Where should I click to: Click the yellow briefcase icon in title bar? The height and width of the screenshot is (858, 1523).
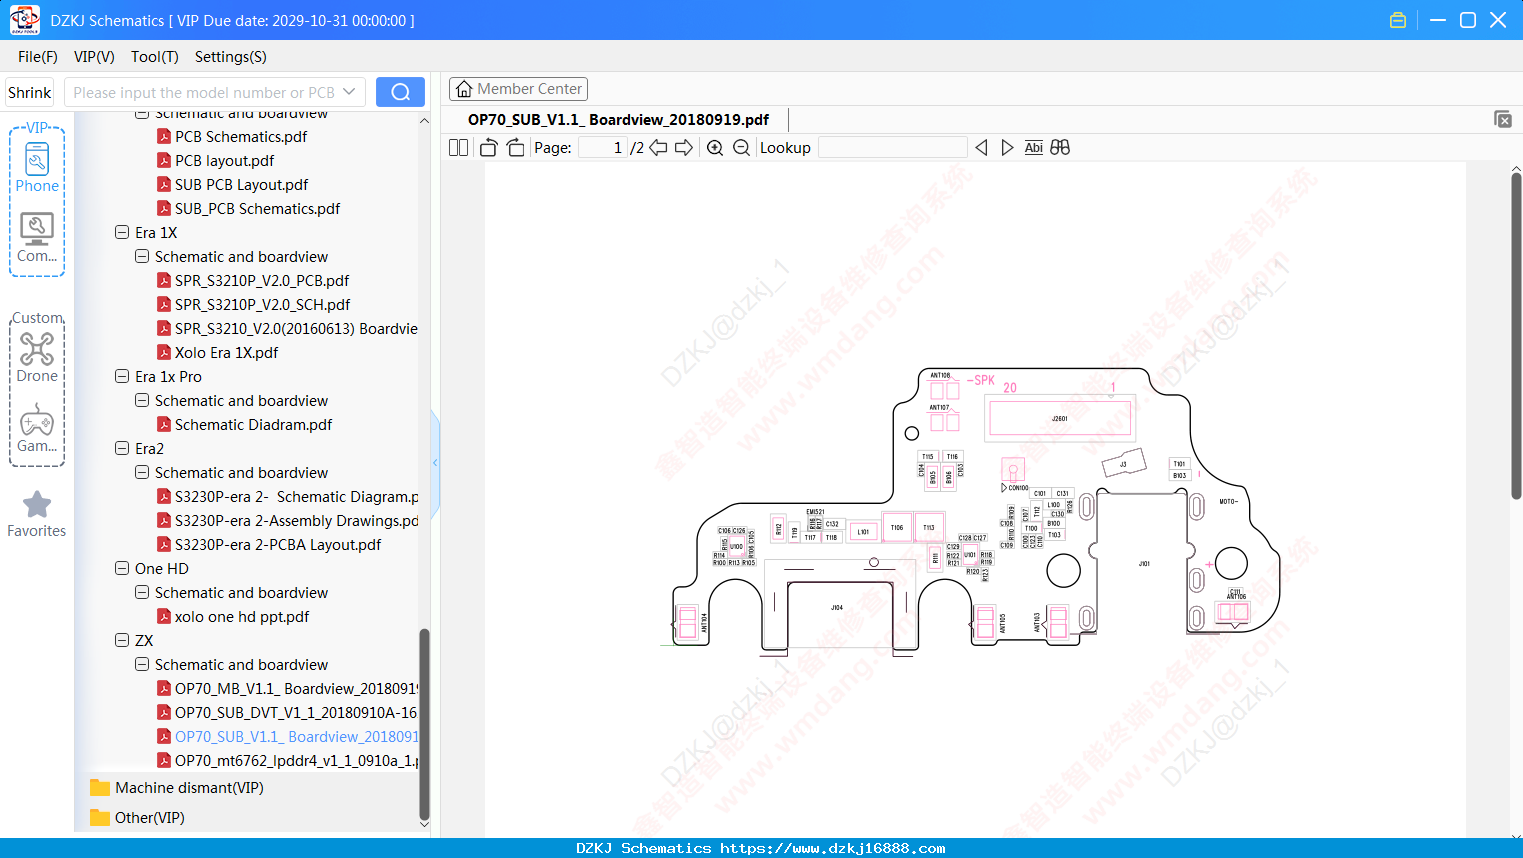1398,20
